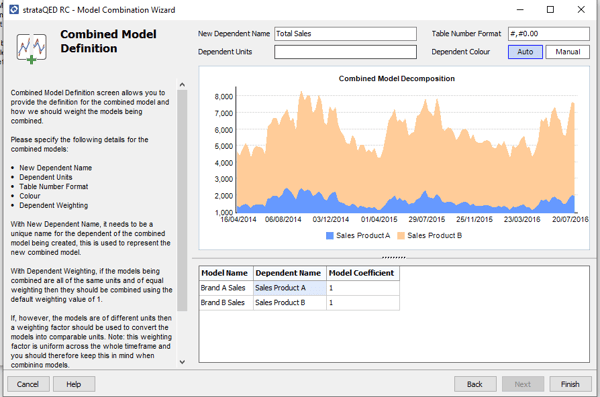Minimize the Model Combination Wizard window

[520, 10]
